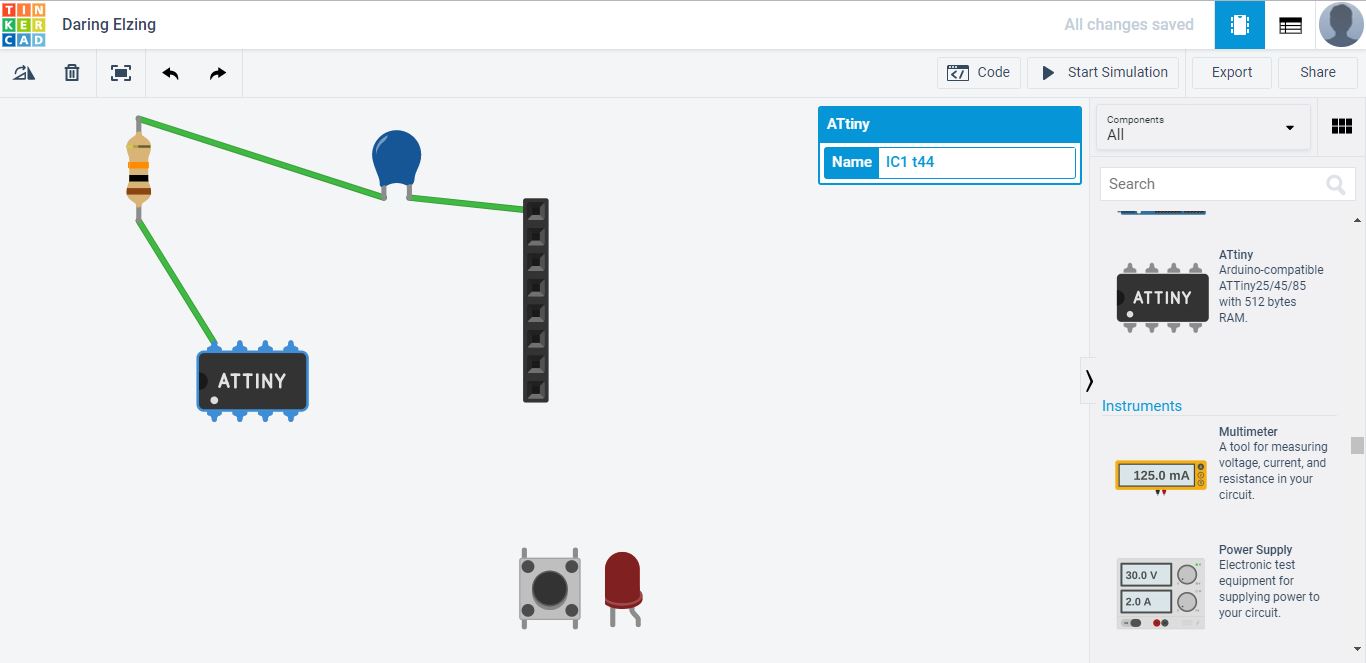Open the Tinkercad logo home link
Screen dimensions: 1366x663
click(24, 24)
